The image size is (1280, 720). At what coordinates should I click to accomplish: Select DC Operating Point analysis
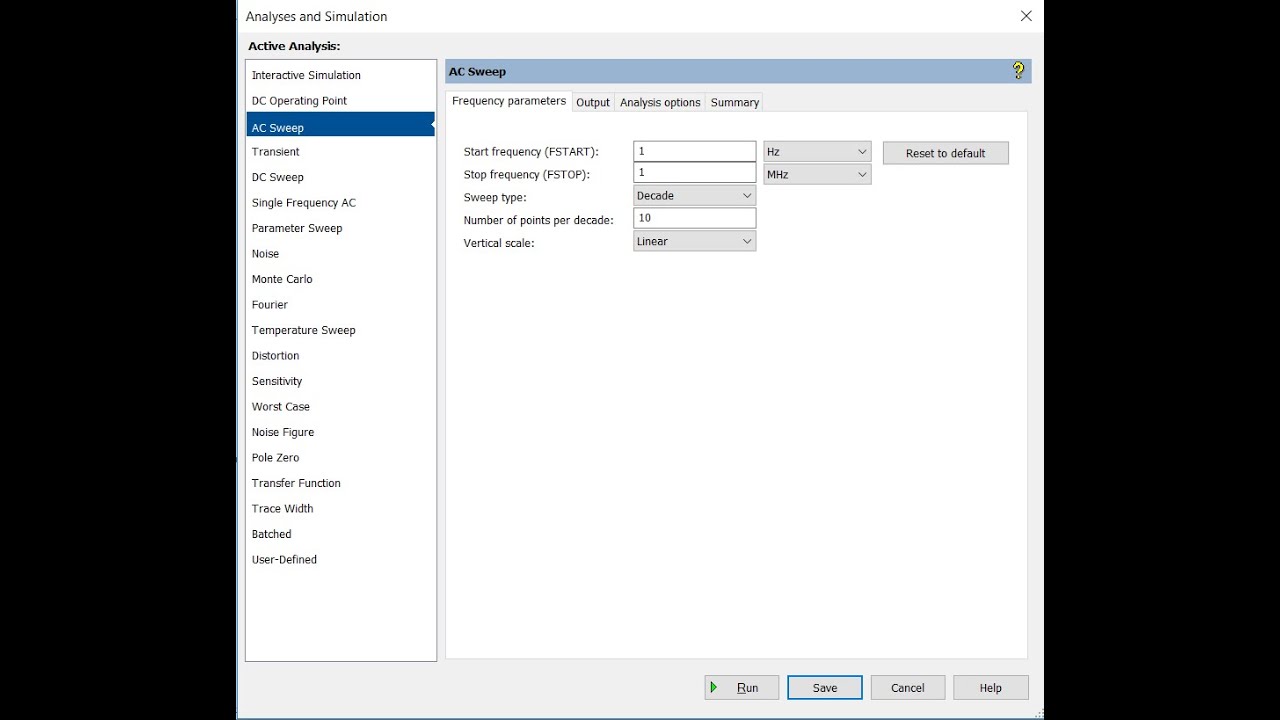click(341, 101)
